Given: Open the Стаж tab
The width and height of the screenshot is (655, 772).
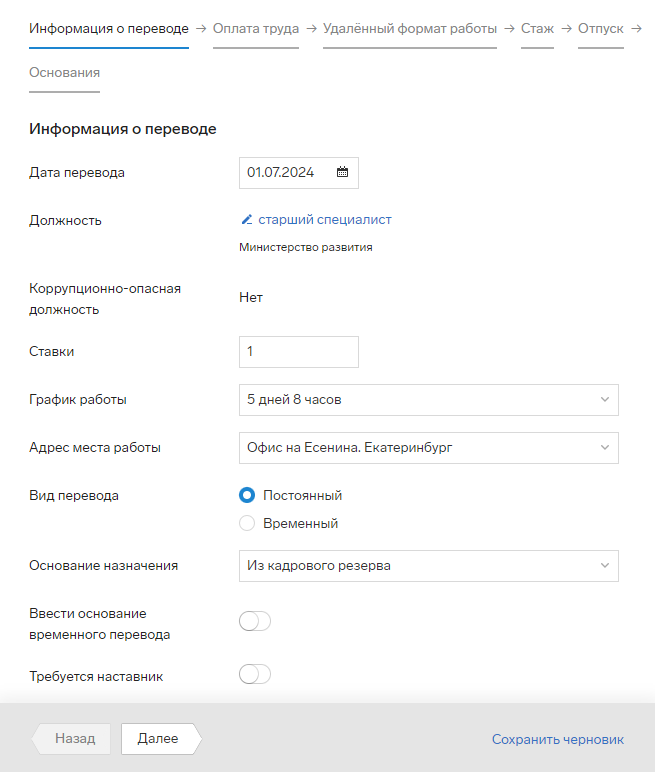Looking at the screenshot, I should (x=537, y=29).
